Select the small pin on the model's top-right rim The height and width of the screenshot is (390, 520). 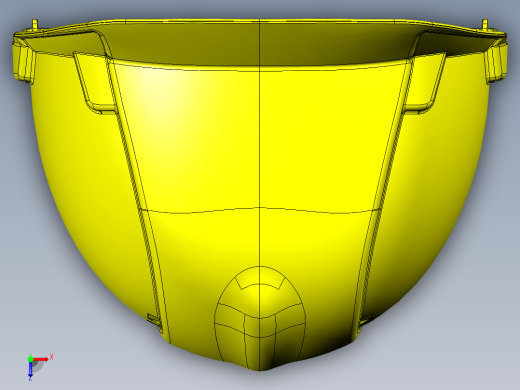point(485,24)
